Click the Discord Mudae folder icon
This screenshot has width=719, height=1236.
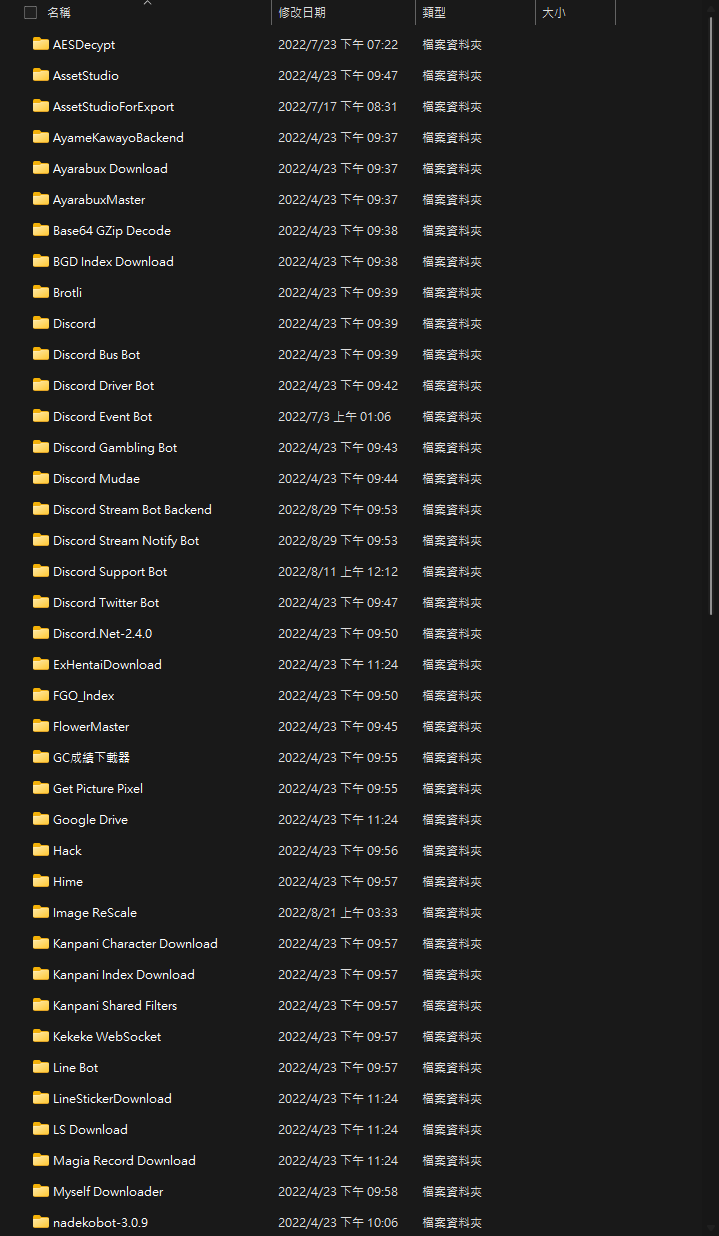(40, 478)
